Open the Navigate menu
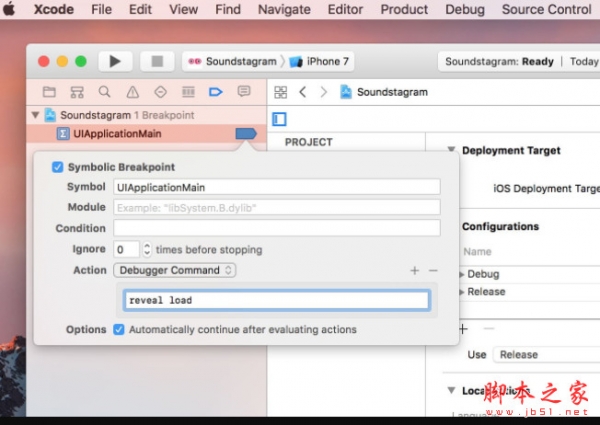The image size is (600, 425). pyautogui.click(x=284, y=9)
